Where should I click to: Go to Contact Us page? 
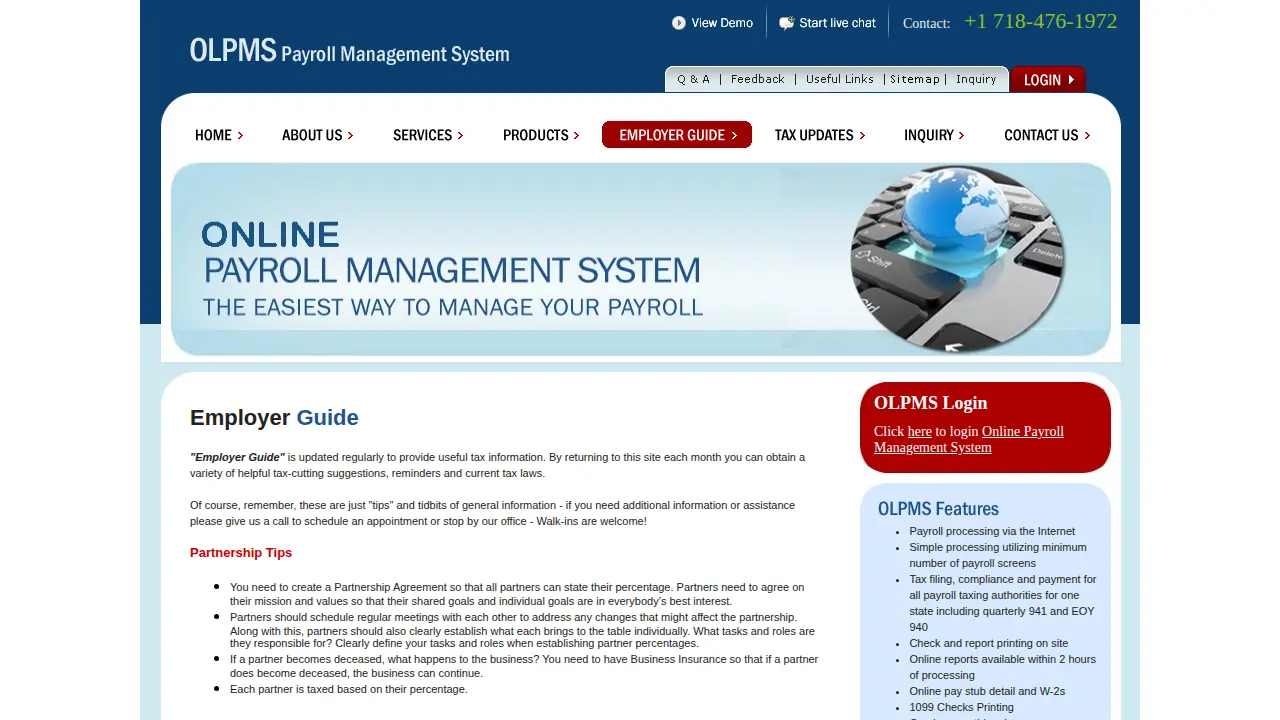[x=1047, y=135]
